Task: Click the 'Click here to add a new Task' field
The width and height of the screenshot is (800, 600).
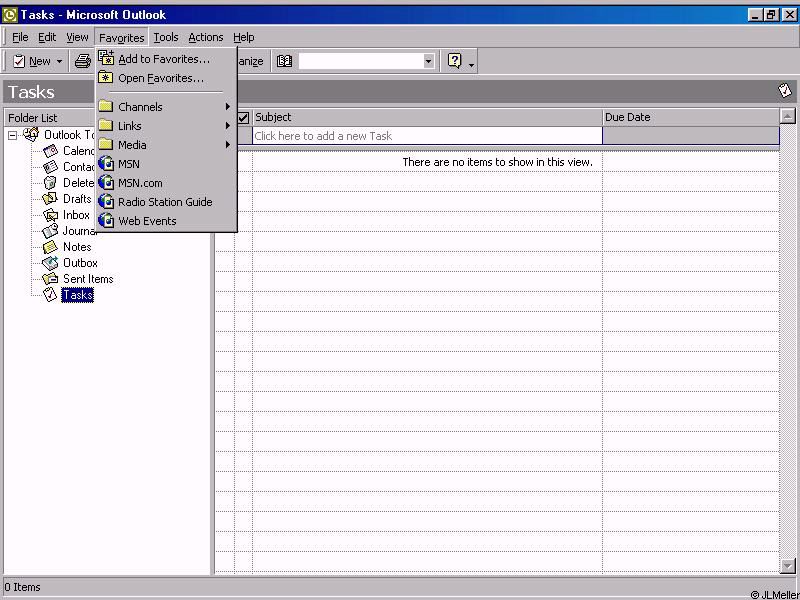Action: (x=427, y=136)
